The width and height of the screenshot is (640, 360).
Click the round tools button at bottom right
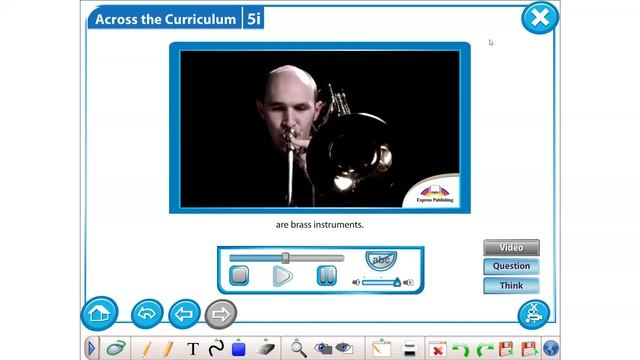point(534,314)
